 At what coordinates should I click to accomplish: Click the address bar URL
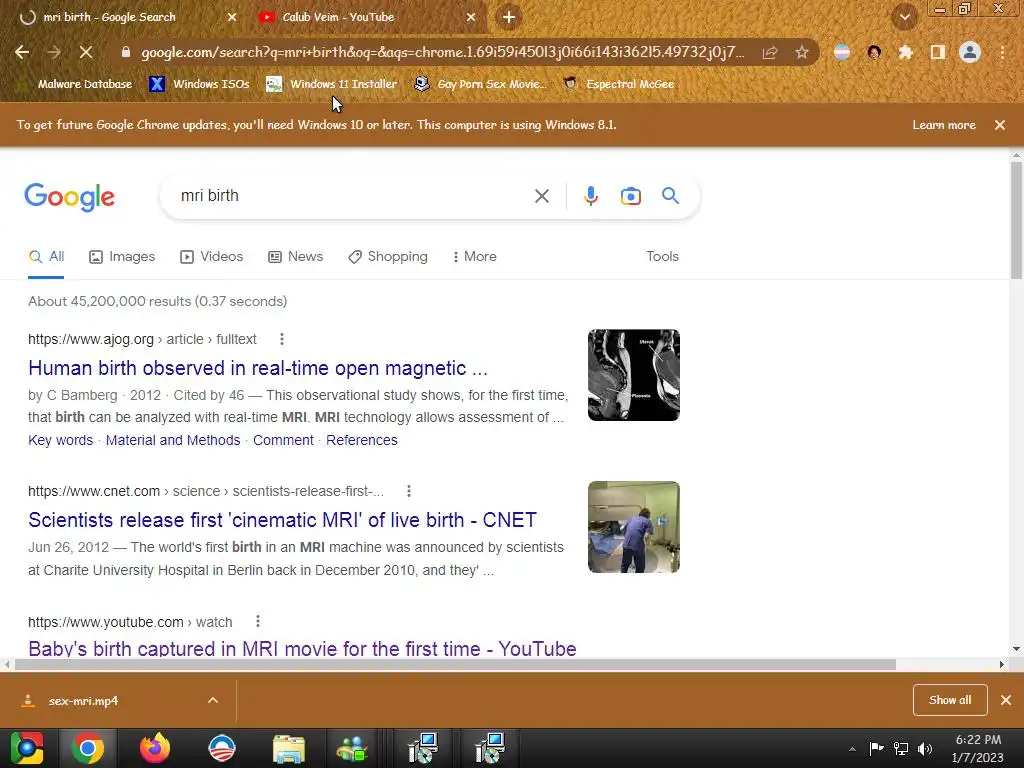pyautogui.click(x=442, y=52)
